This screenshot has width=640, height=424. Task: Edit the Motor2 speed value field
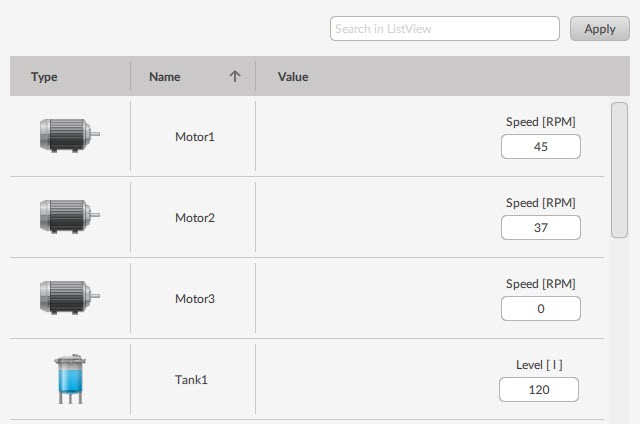coord(541,228)
